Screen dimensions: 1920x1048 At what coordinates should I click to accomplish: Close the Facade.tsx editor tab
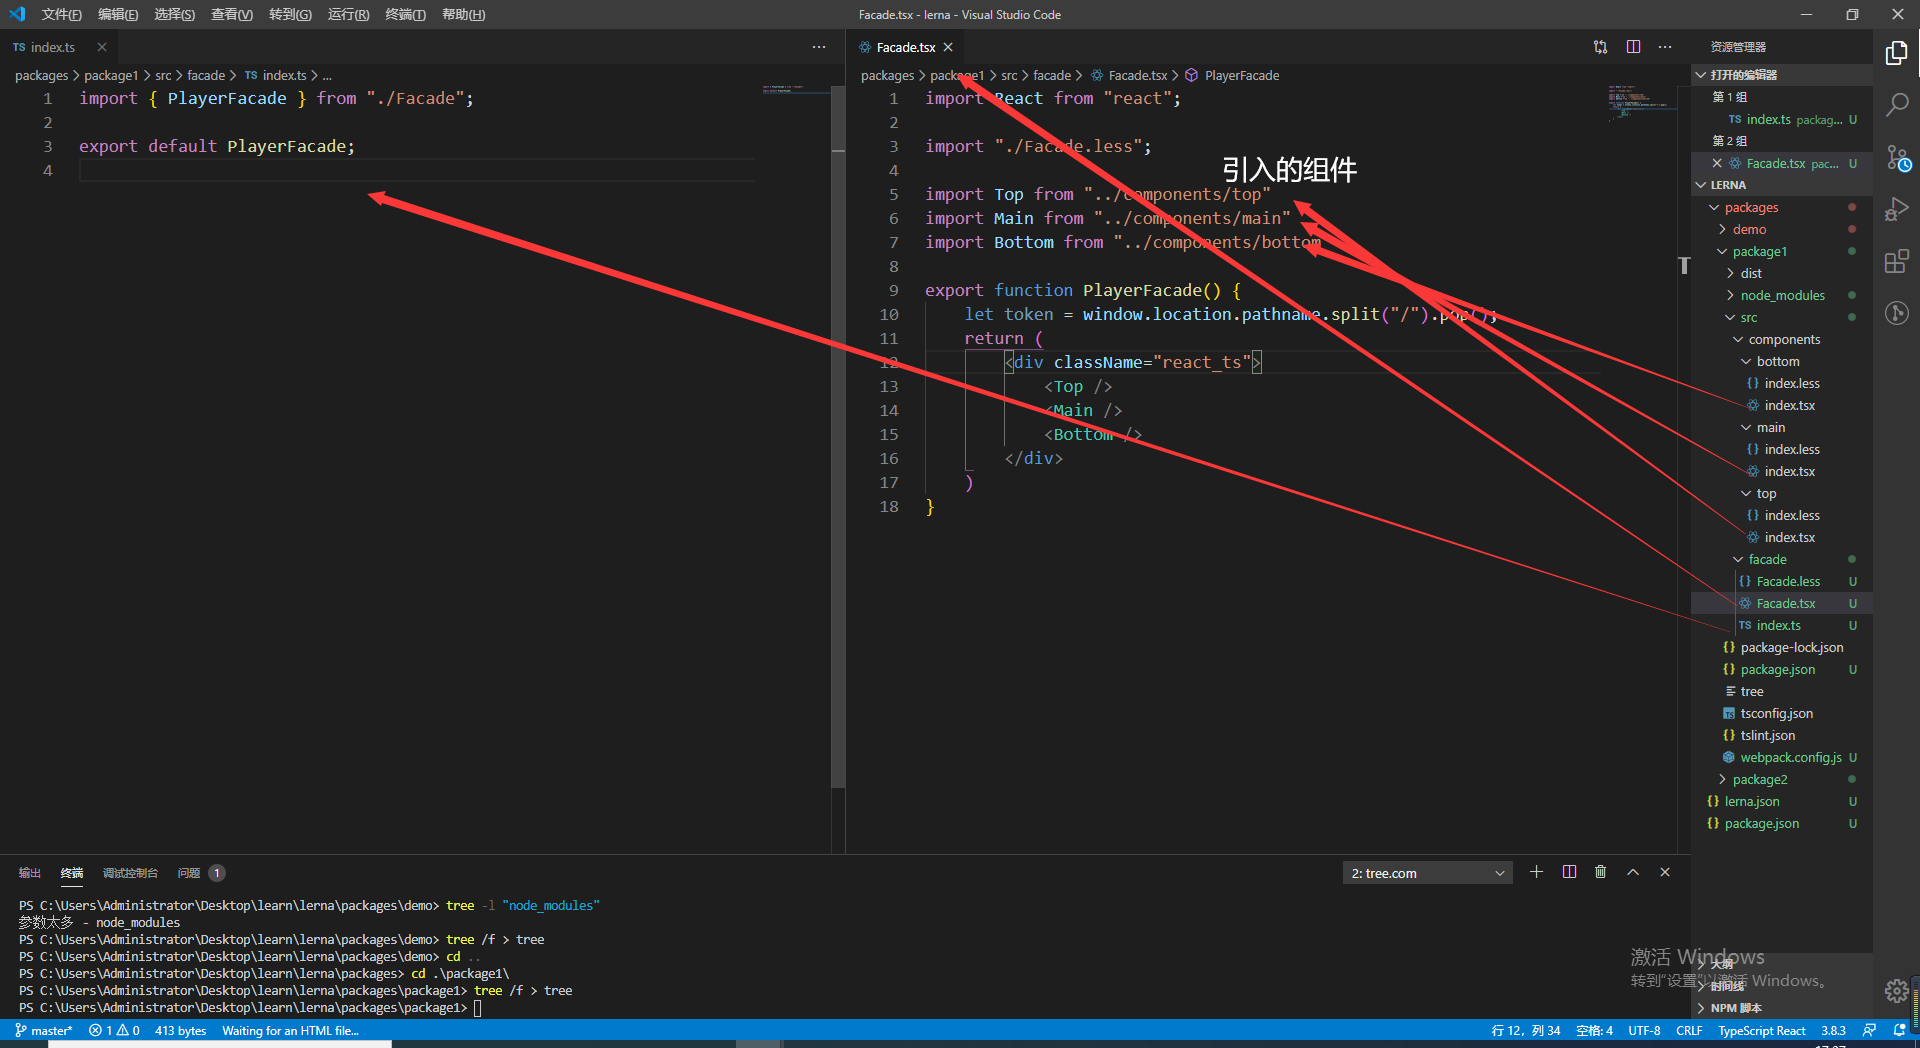coord(948,47)
